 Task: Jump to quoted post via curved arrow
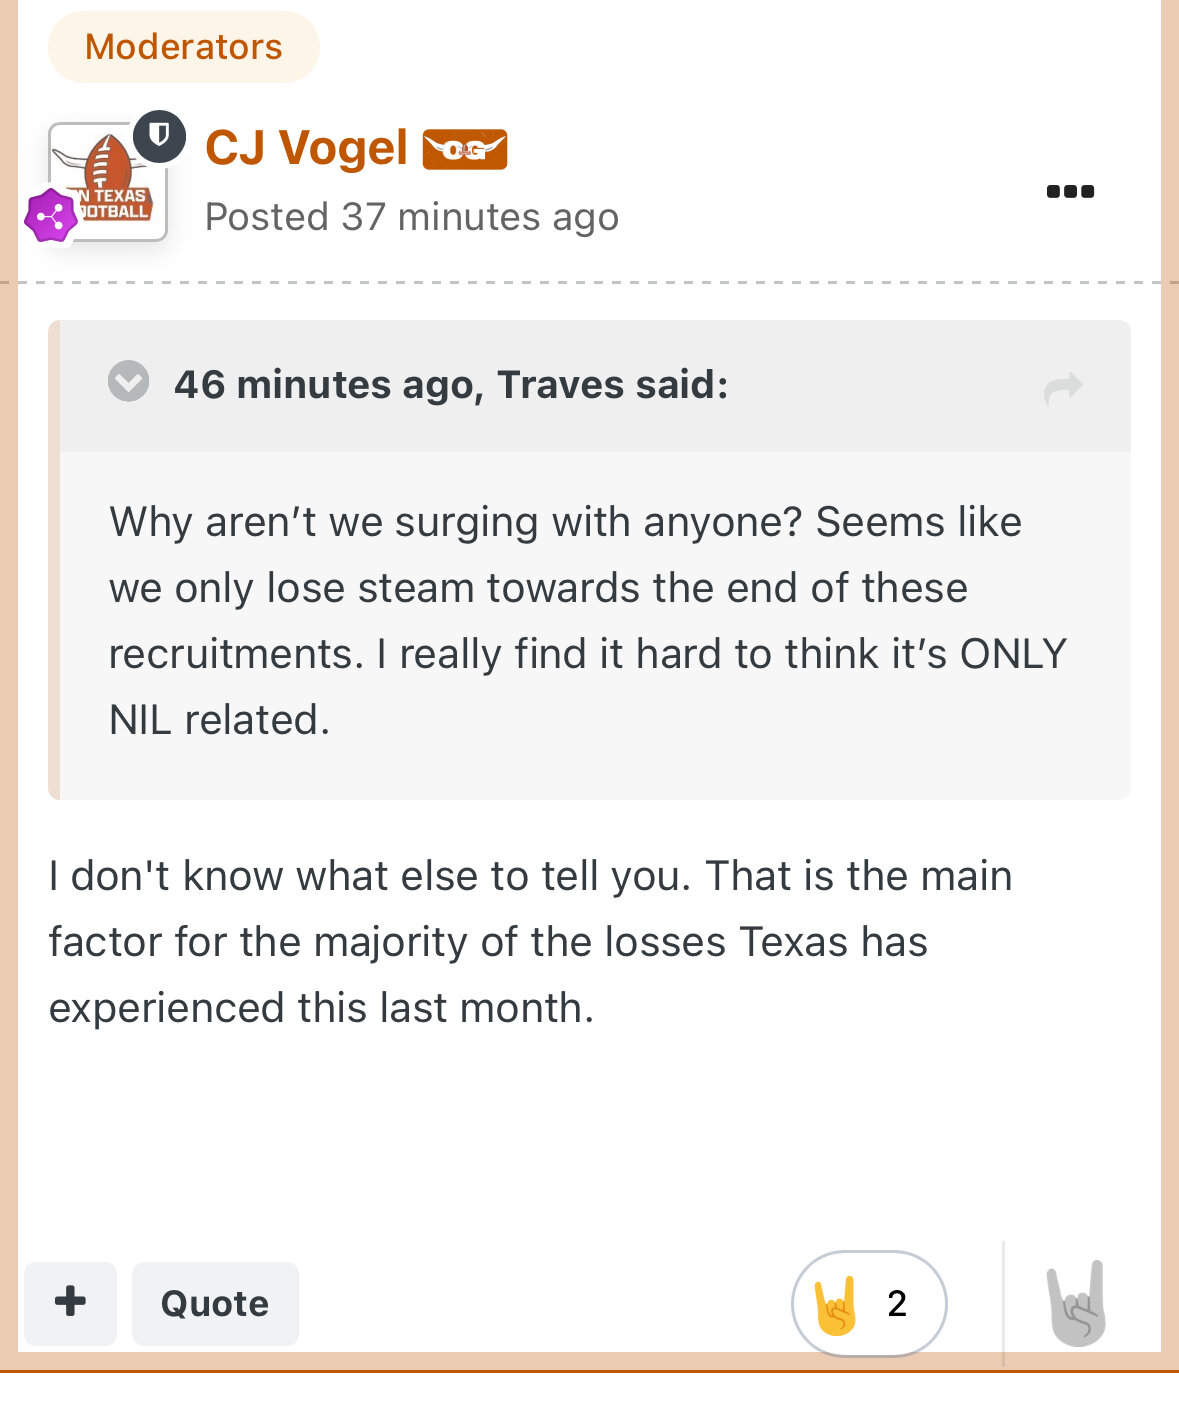[x=1063, y=388]
